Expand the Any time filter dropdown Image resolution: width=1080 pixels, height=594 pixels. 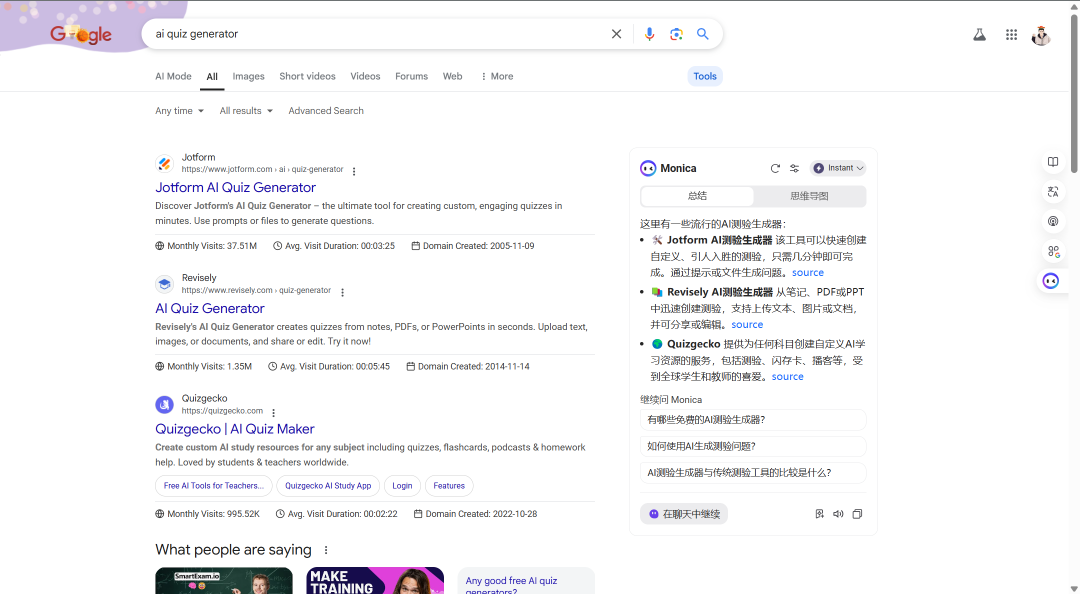(179, 111)
